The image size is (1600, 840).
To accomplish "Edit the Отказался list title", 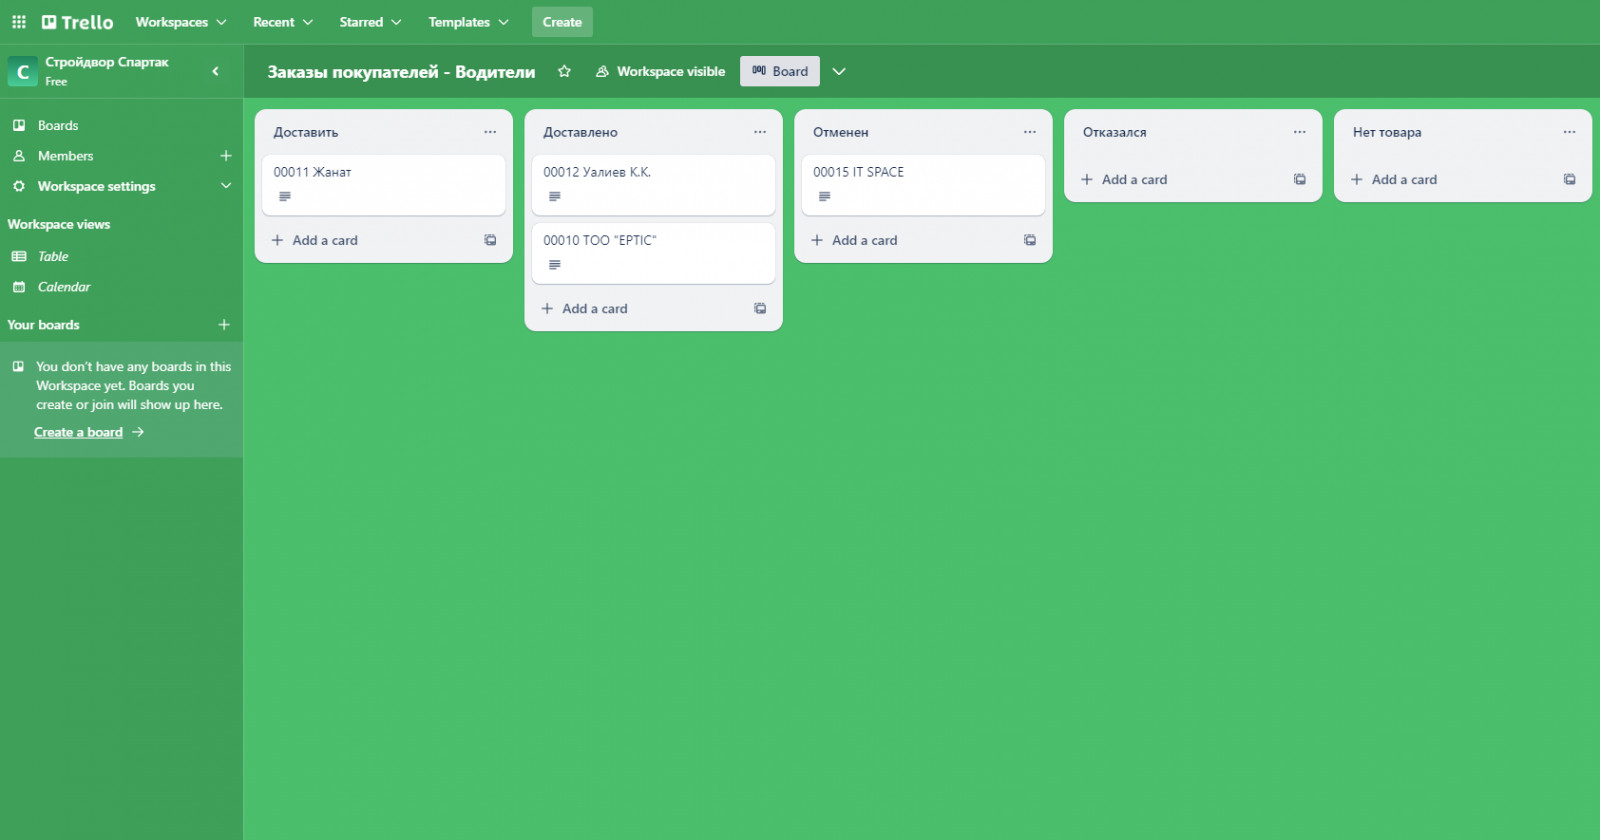I will point(1115,132).
